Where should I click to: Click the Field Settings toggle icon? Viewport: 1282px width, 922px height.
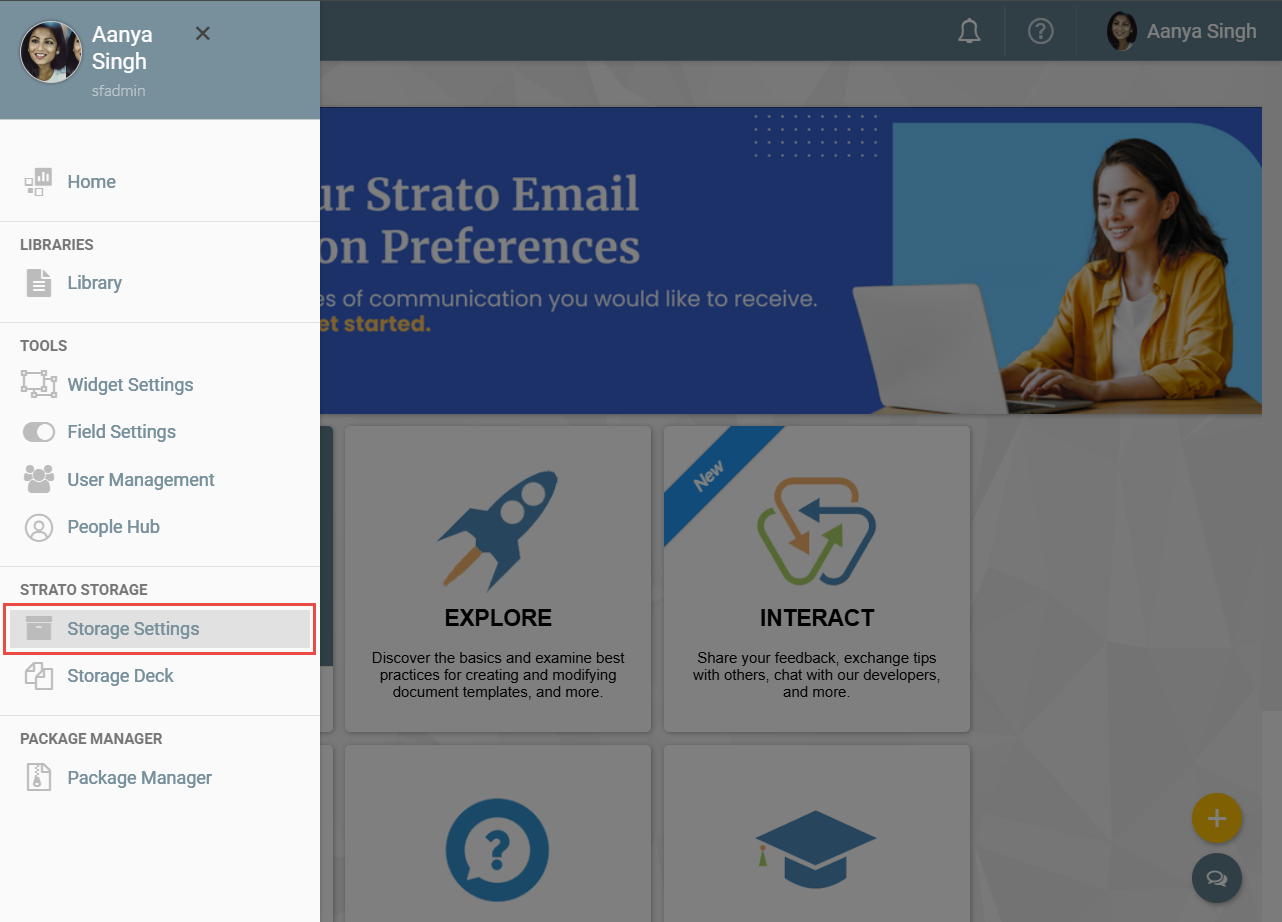(x=38, y=432)
